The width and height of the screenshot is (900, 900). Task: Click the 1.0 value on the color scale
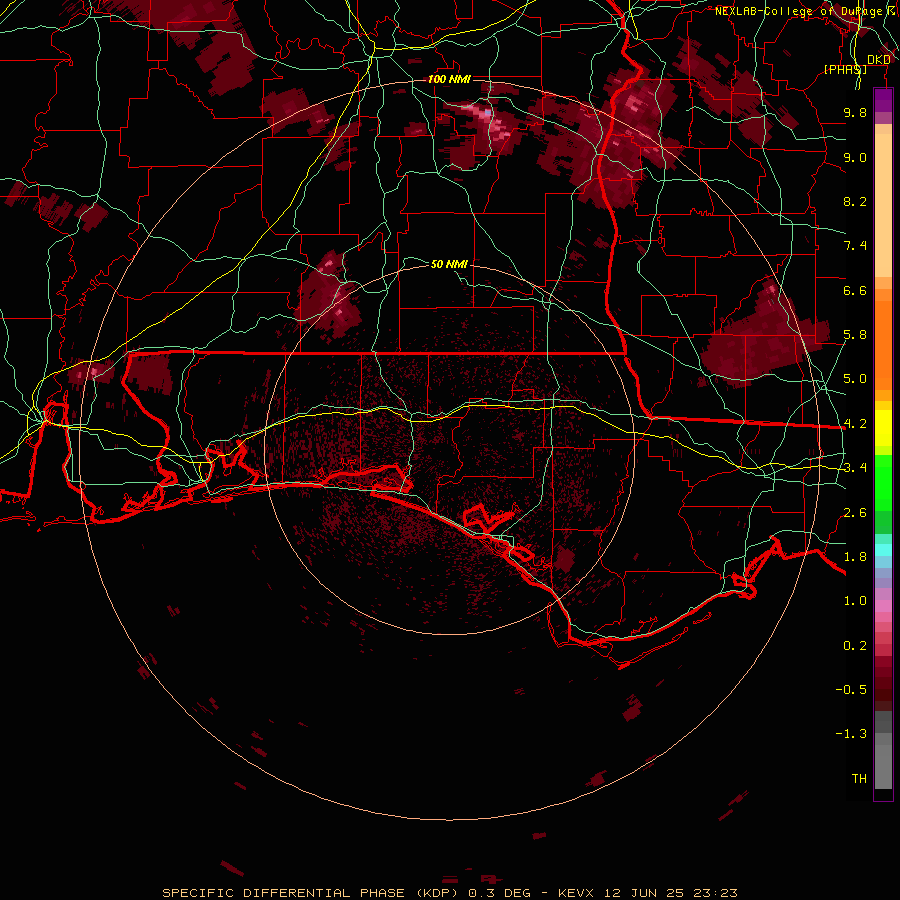(855, 601)
